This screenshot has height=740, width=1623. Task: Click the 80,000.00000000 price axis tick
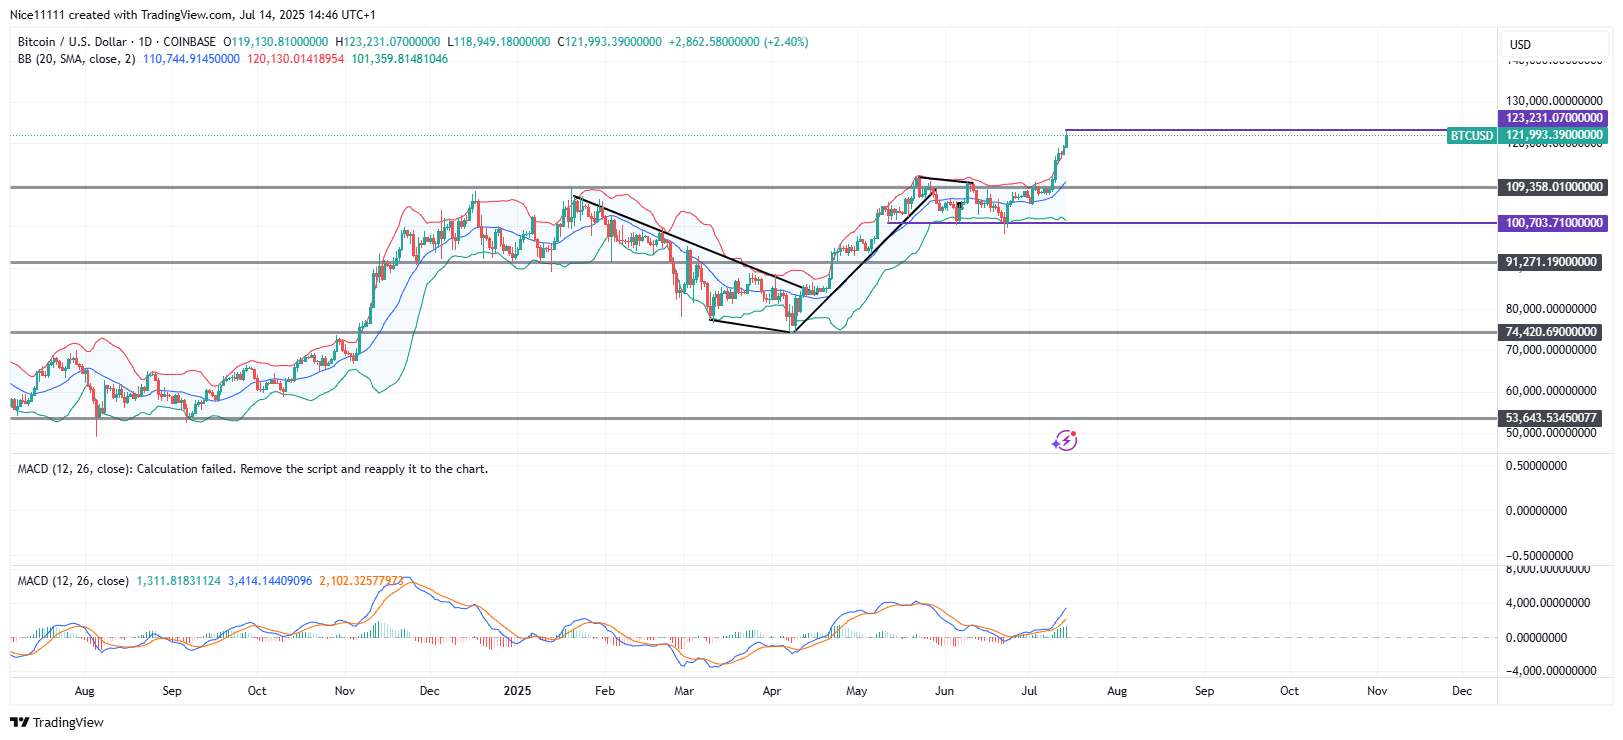(x=1552, y=309)
